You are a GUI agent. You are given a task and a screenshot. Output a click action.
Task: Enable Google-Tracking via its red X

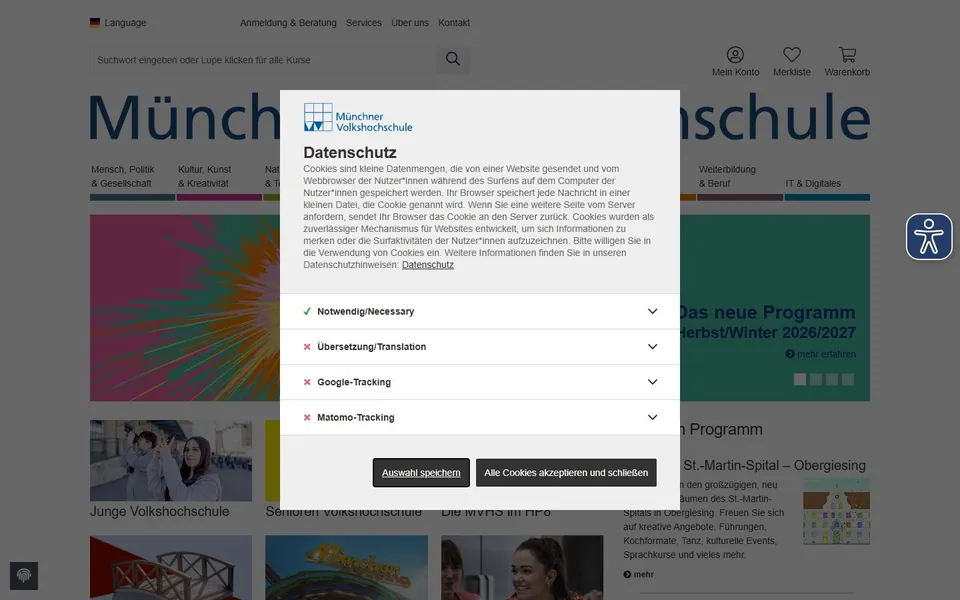[x=307, y=382]
